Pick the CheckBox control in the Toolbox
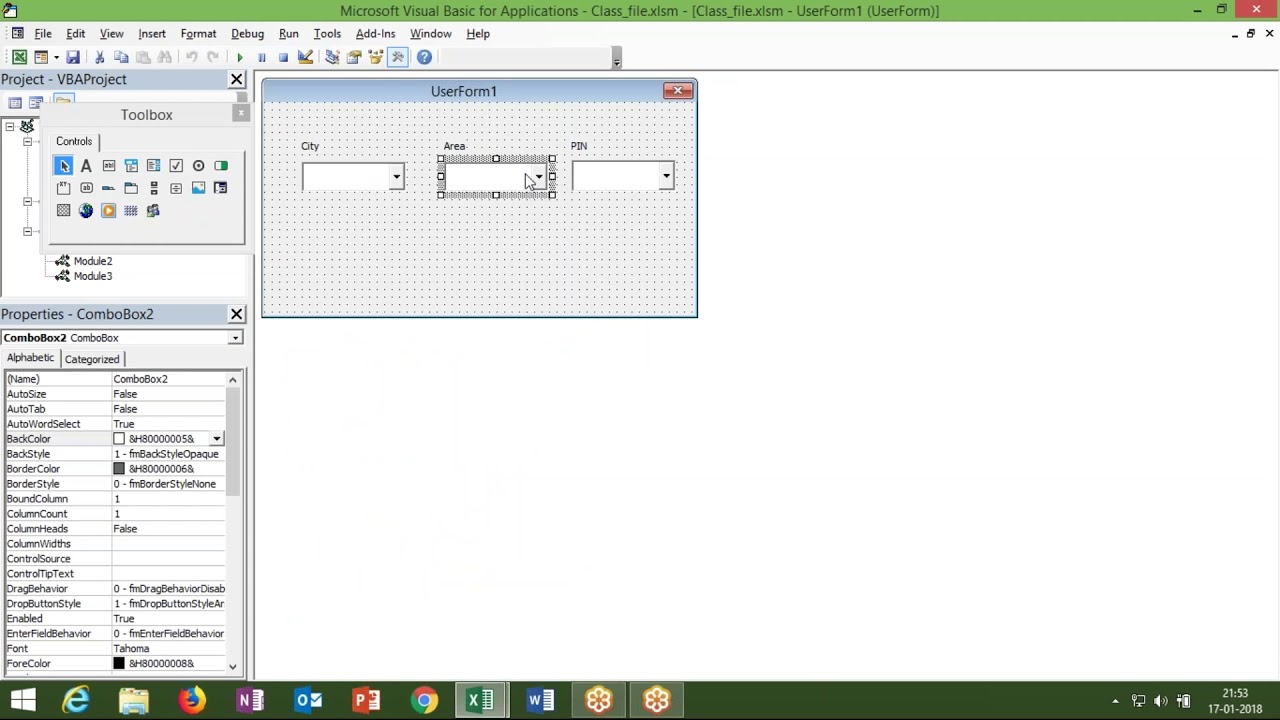This screenshot has width=1280, height=720. (176, 166)
